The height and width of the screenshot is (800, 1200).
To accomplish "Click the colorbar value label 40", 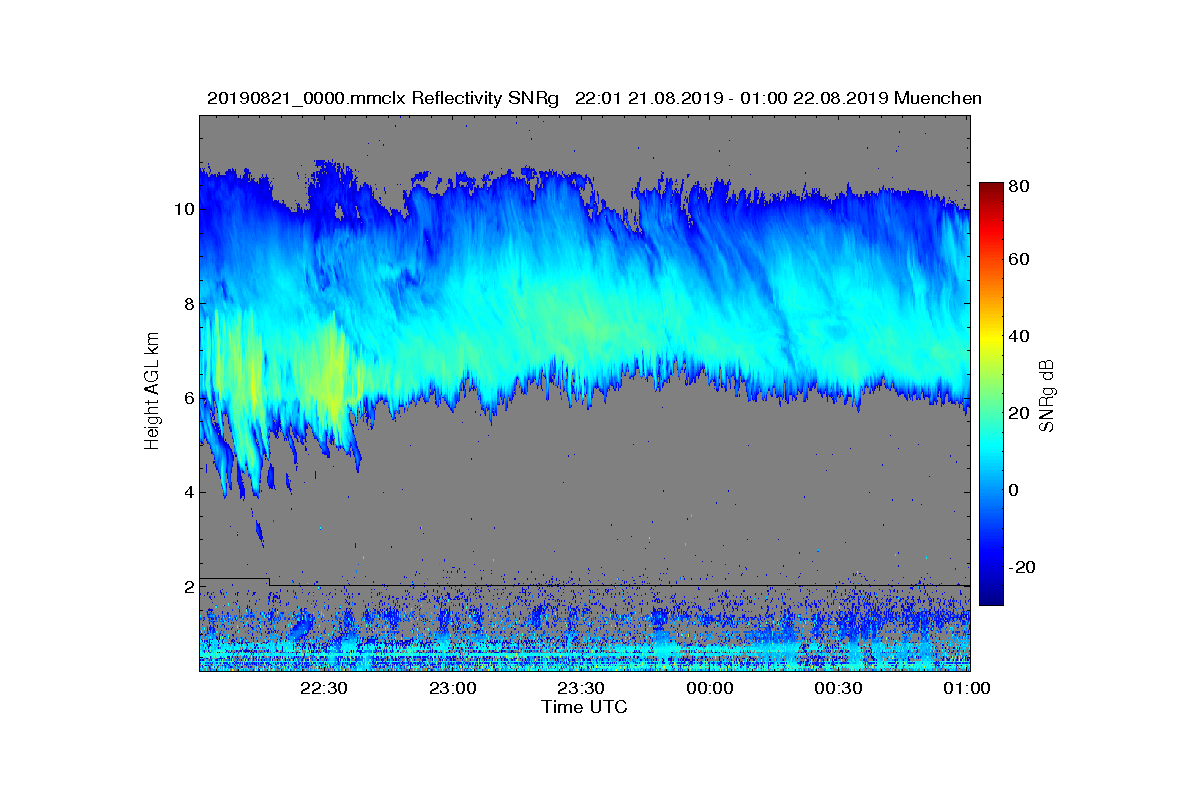I will click(1021, 336).
